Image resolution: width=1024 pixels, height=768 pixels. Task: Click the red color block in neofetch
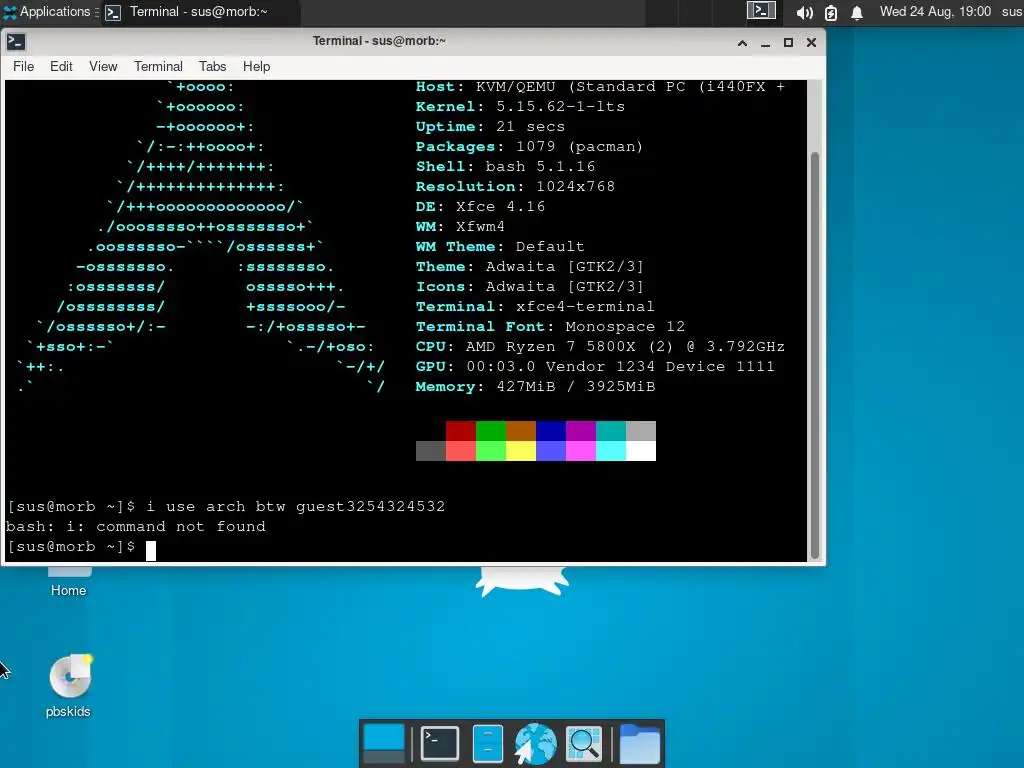click(460, 431)
